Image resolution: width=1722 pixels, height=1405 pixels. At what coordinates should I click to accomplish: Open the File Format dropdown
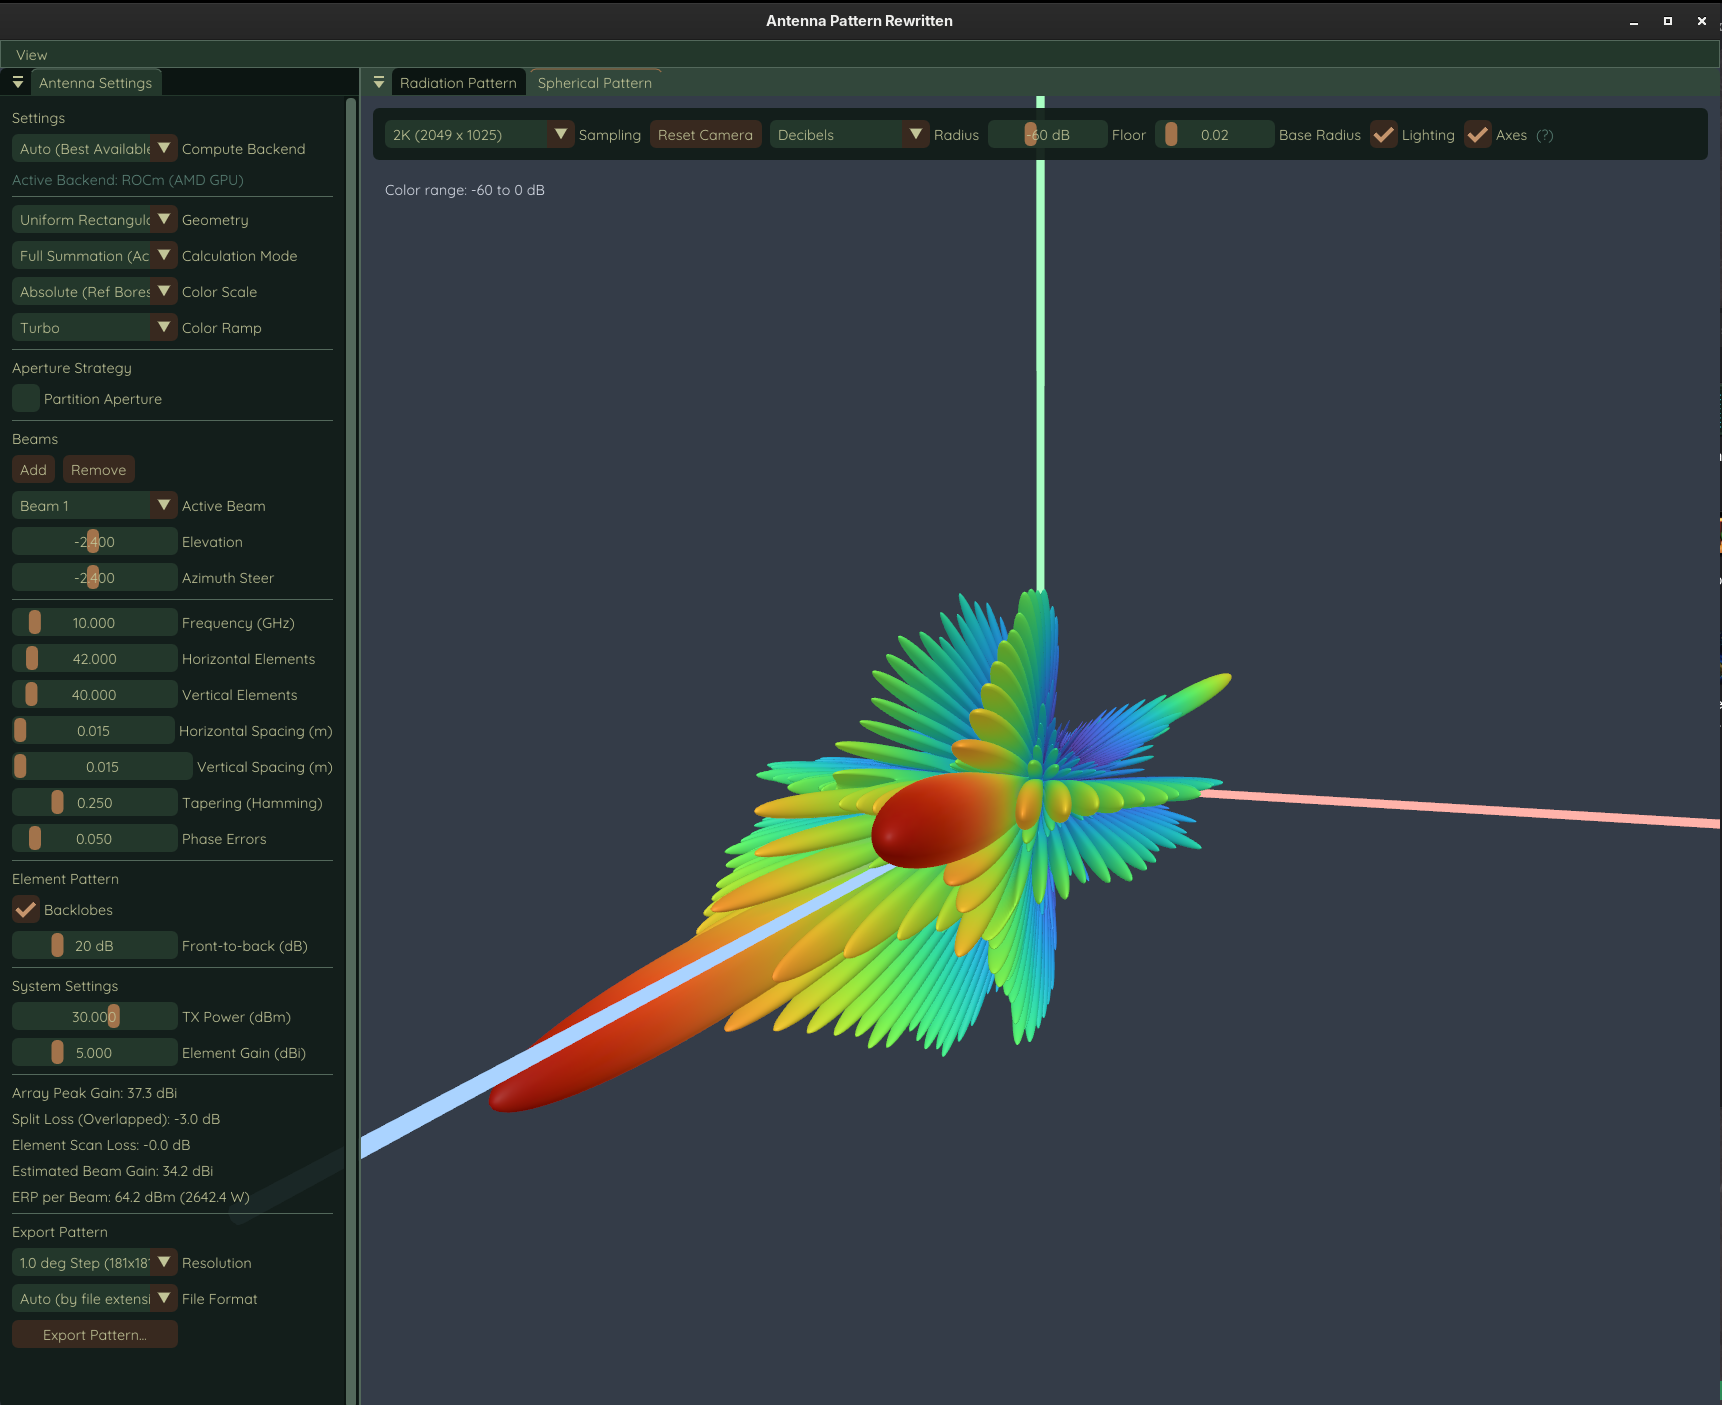(x=94, y=1298)
